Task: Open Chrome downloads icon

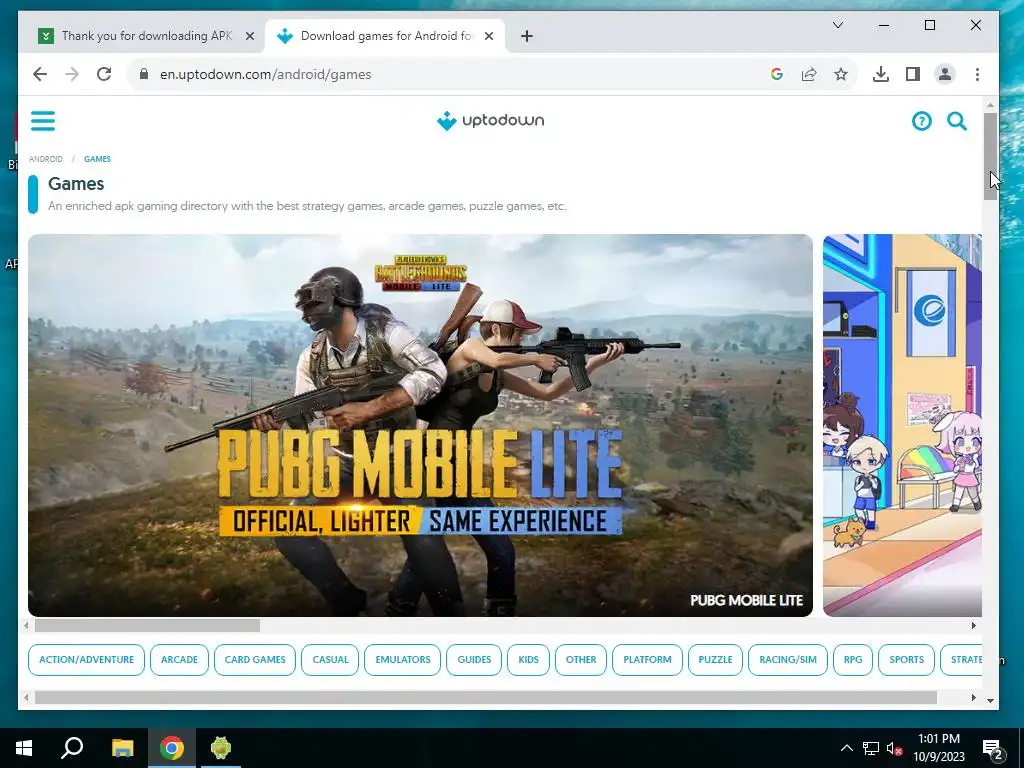Action: 880,74
